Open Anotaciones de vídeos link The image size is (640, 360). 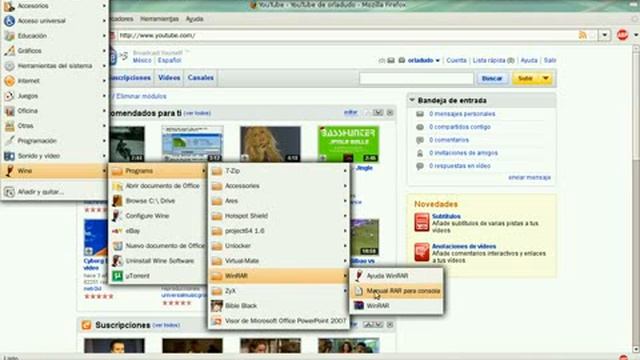pos(464,247)
